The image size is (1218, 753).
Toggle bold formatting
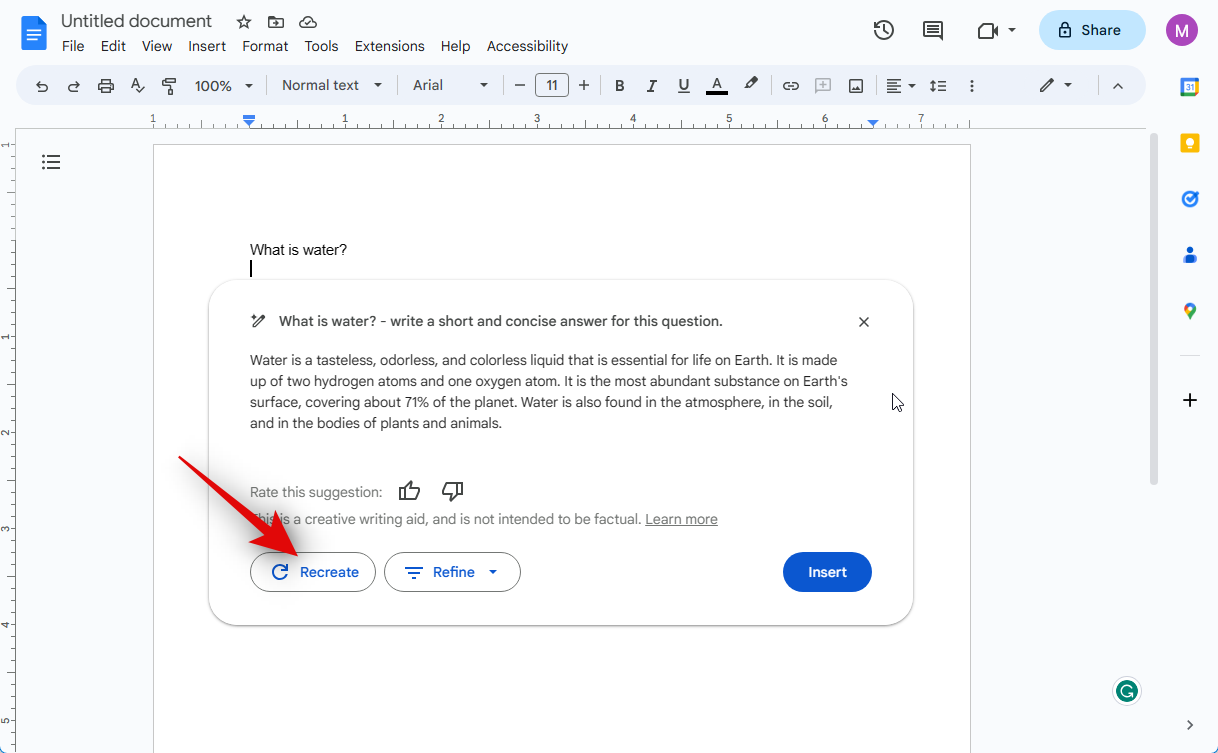pyautogui.click(x=619, y=86)
